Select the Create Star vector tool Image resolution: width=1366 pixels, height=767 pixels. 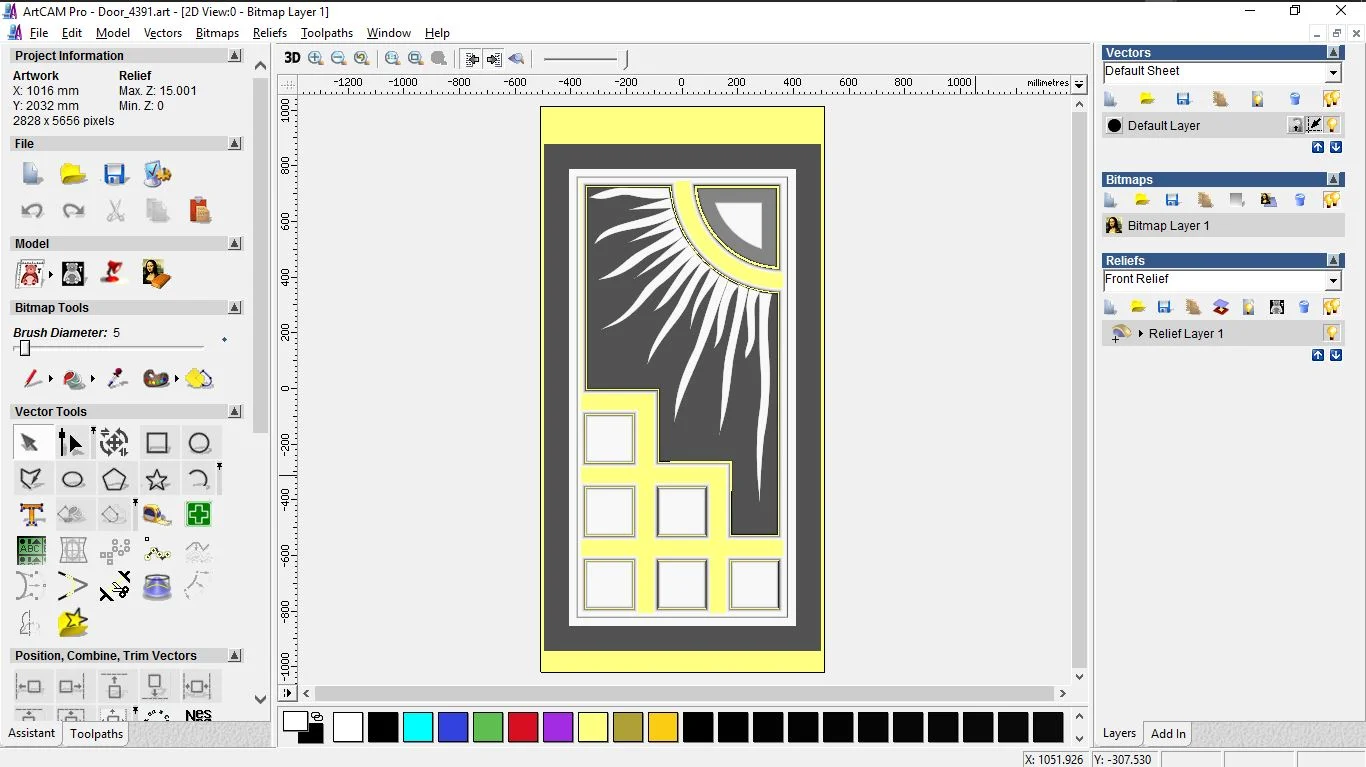(157, 479)
